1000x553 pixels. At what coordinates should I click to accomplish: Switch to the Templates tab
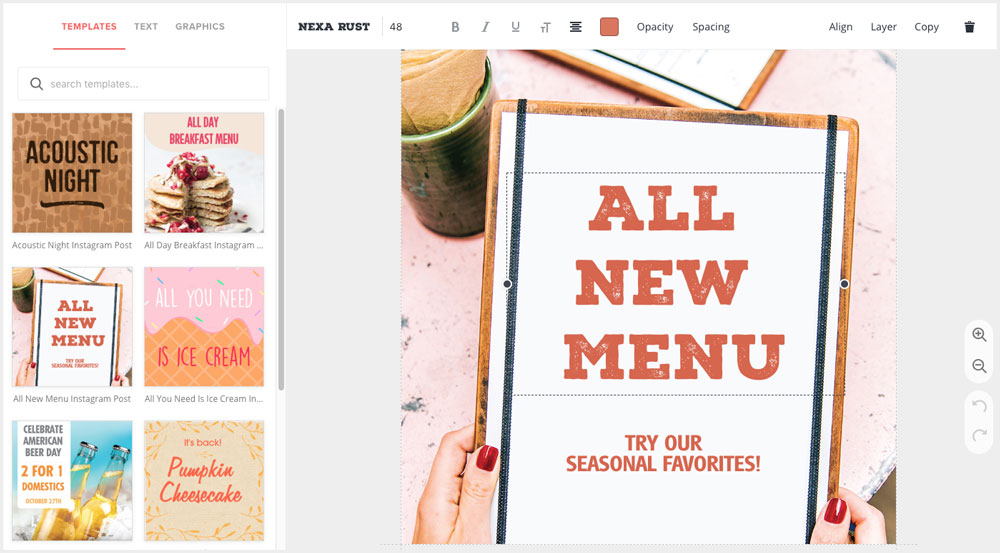pos(89,26)
